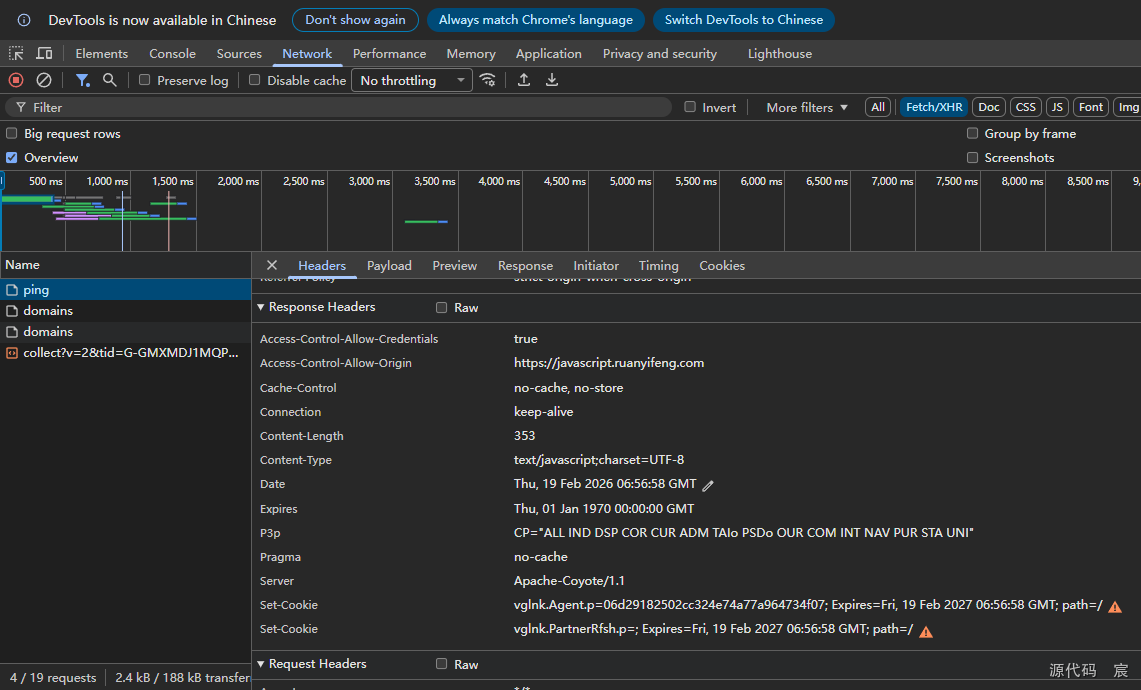Screen dimensions: 1141x690
Task: Select the first domains request row
Action: (x=125, y=311)
